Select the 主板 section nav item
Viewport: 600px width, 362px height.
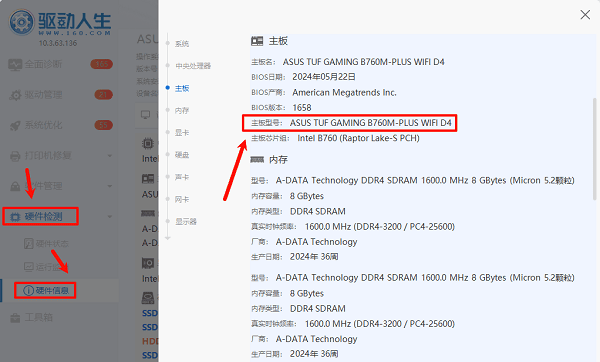pyautogui.click(x=182, y=88)
